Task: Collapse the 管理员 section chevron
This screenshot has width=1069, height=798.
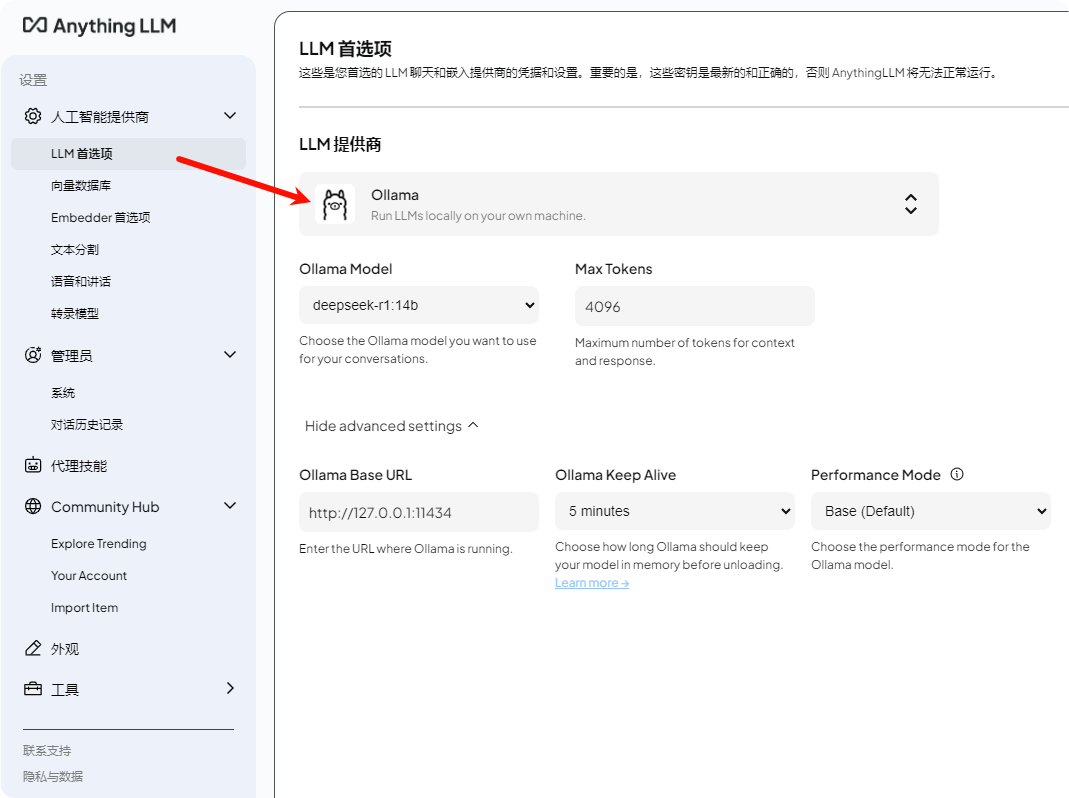Action: point(230,355)
